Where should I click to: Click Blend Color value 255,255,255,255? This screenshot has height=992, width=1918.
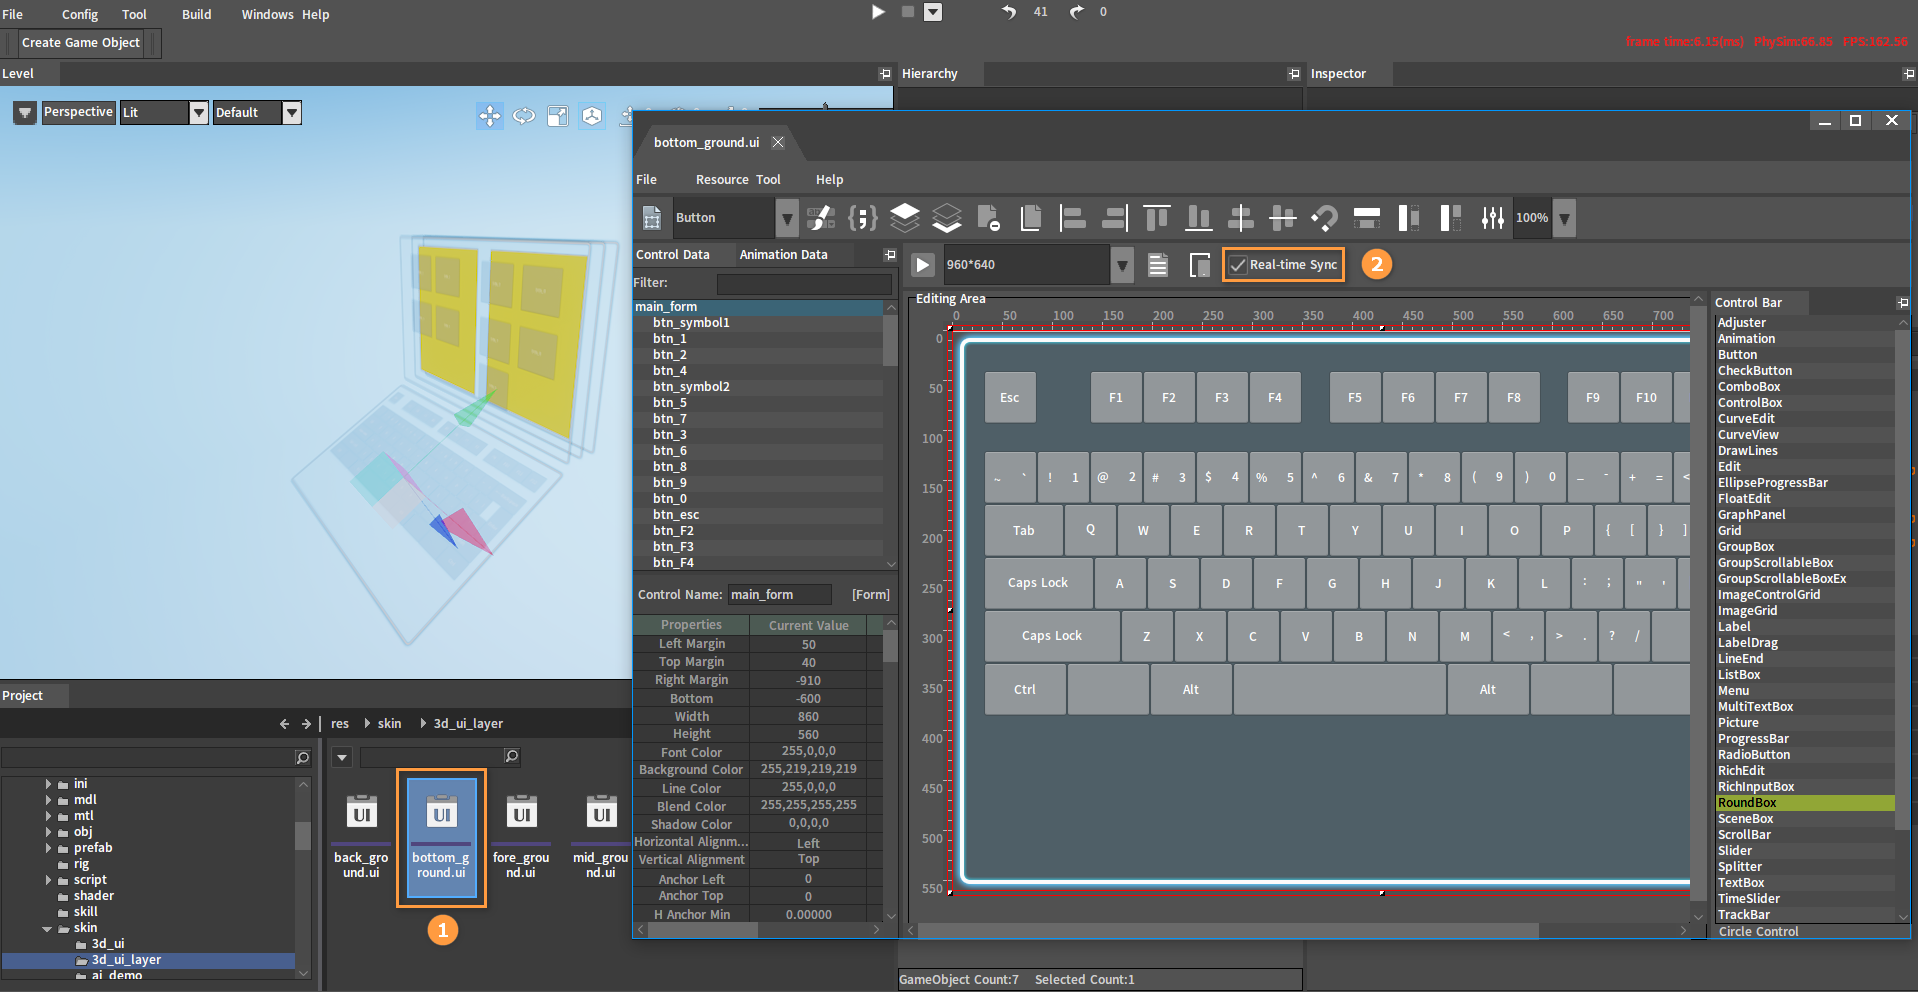[808, 806]
